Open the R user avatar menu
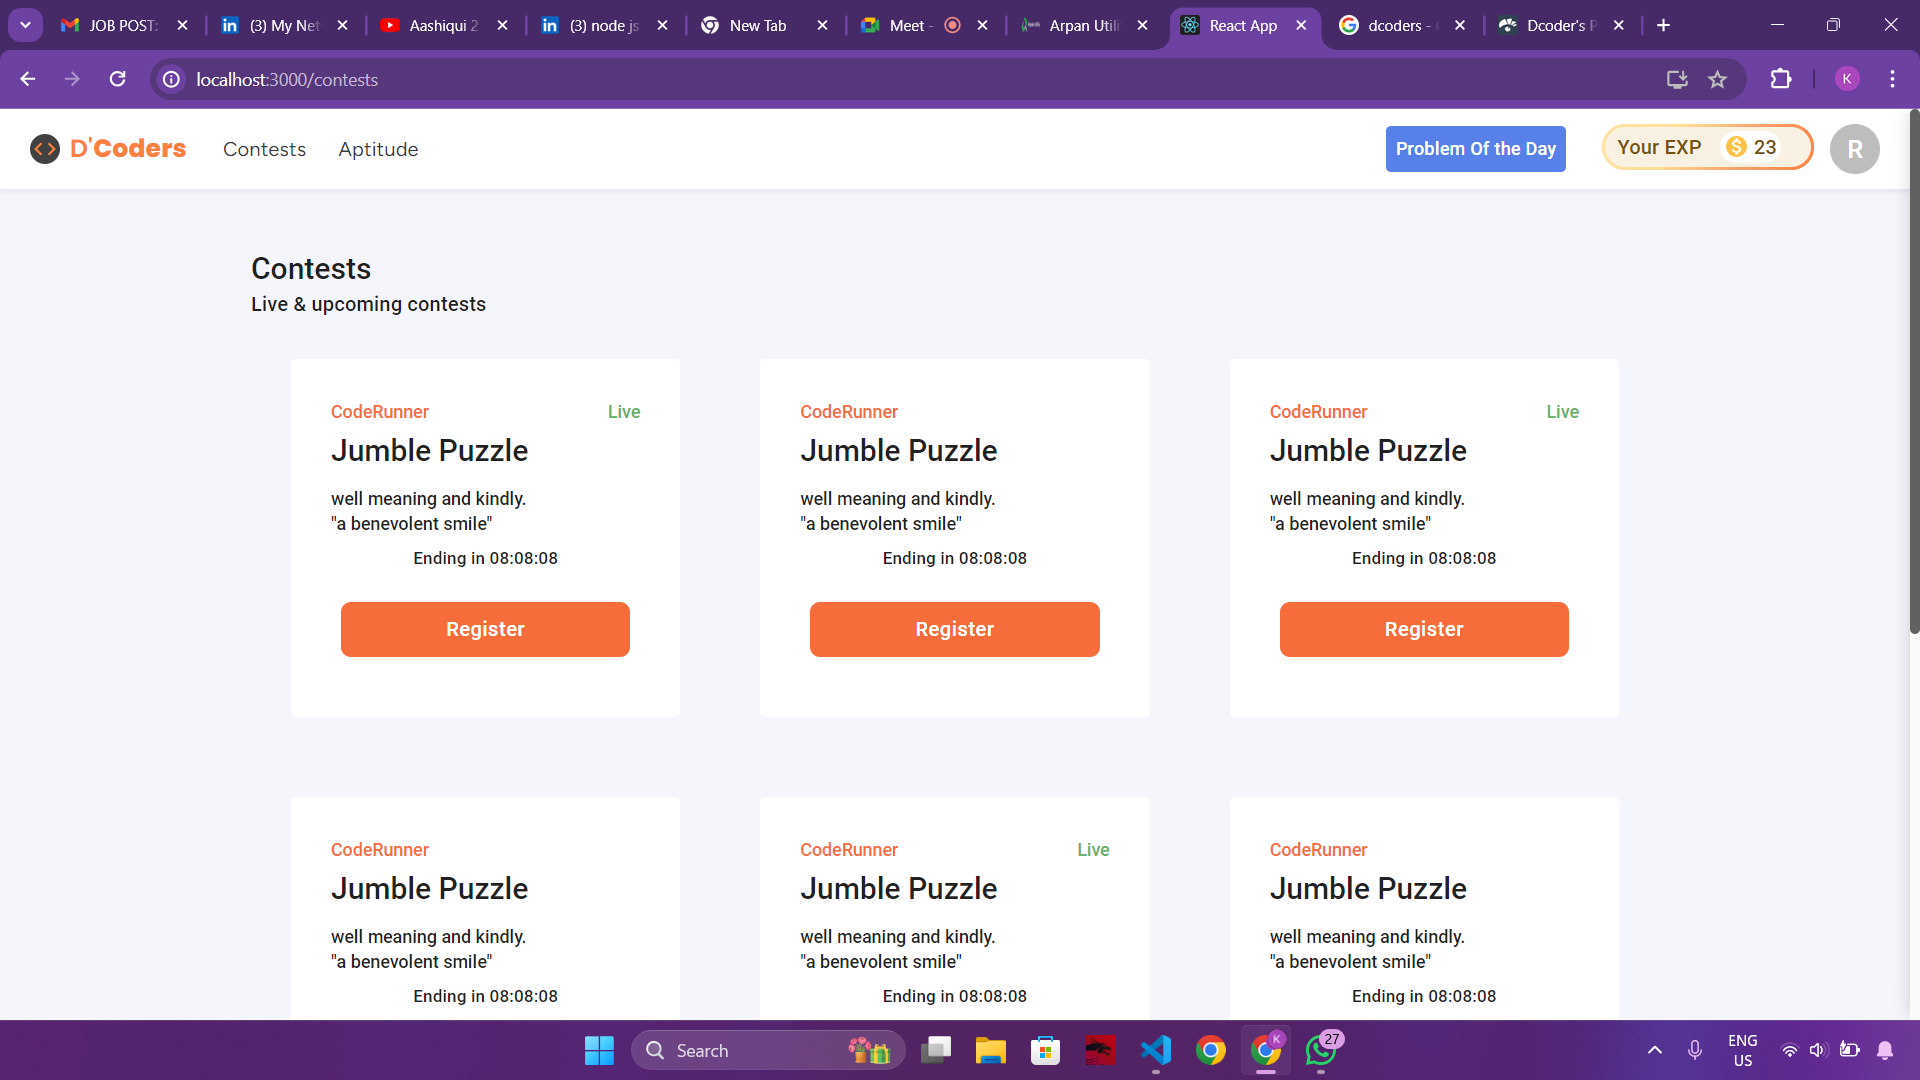The image size is (1920, 1080). click(x=1853, y=149)
